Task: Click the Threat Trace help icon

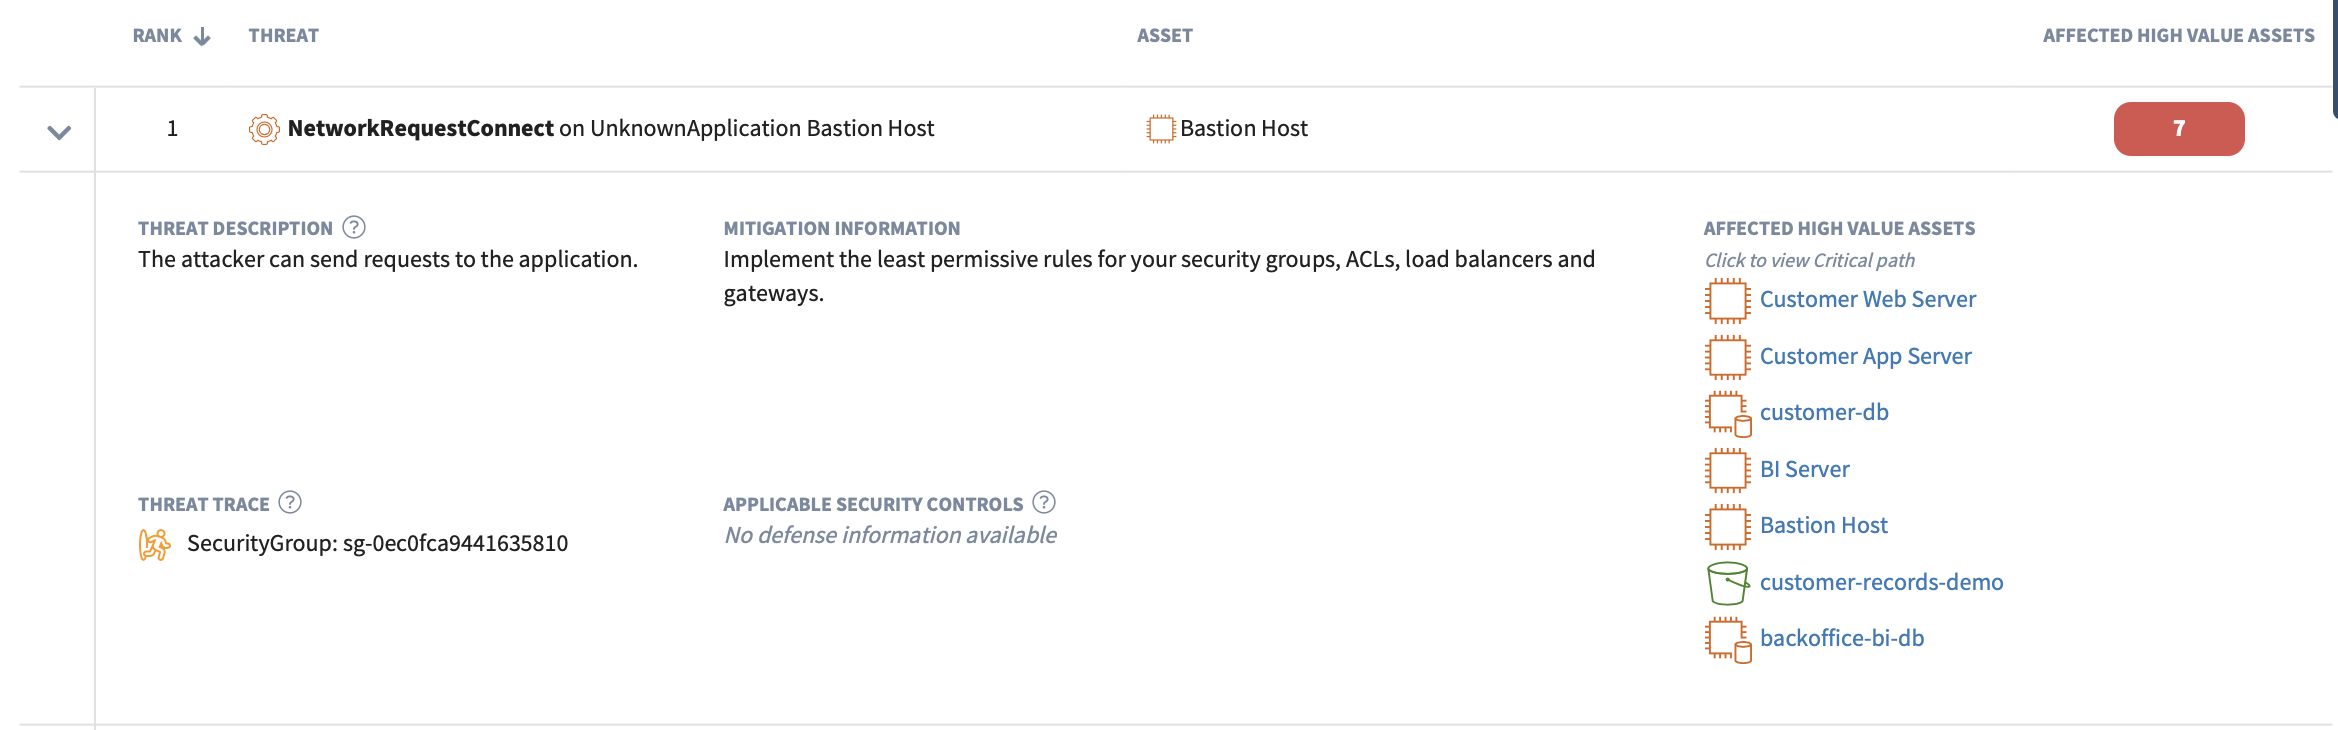Action: (x=290, y=502)
